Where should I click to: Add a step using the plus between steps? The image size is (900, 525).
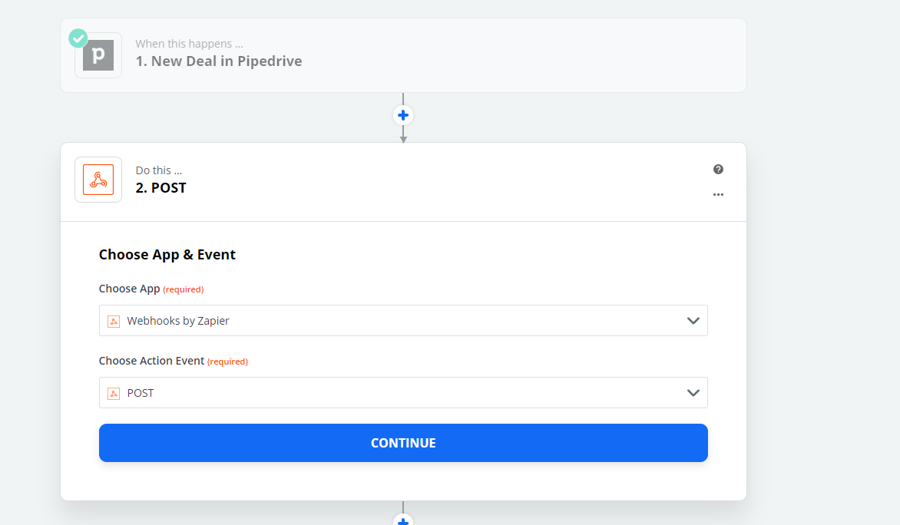tap(403, 115)
